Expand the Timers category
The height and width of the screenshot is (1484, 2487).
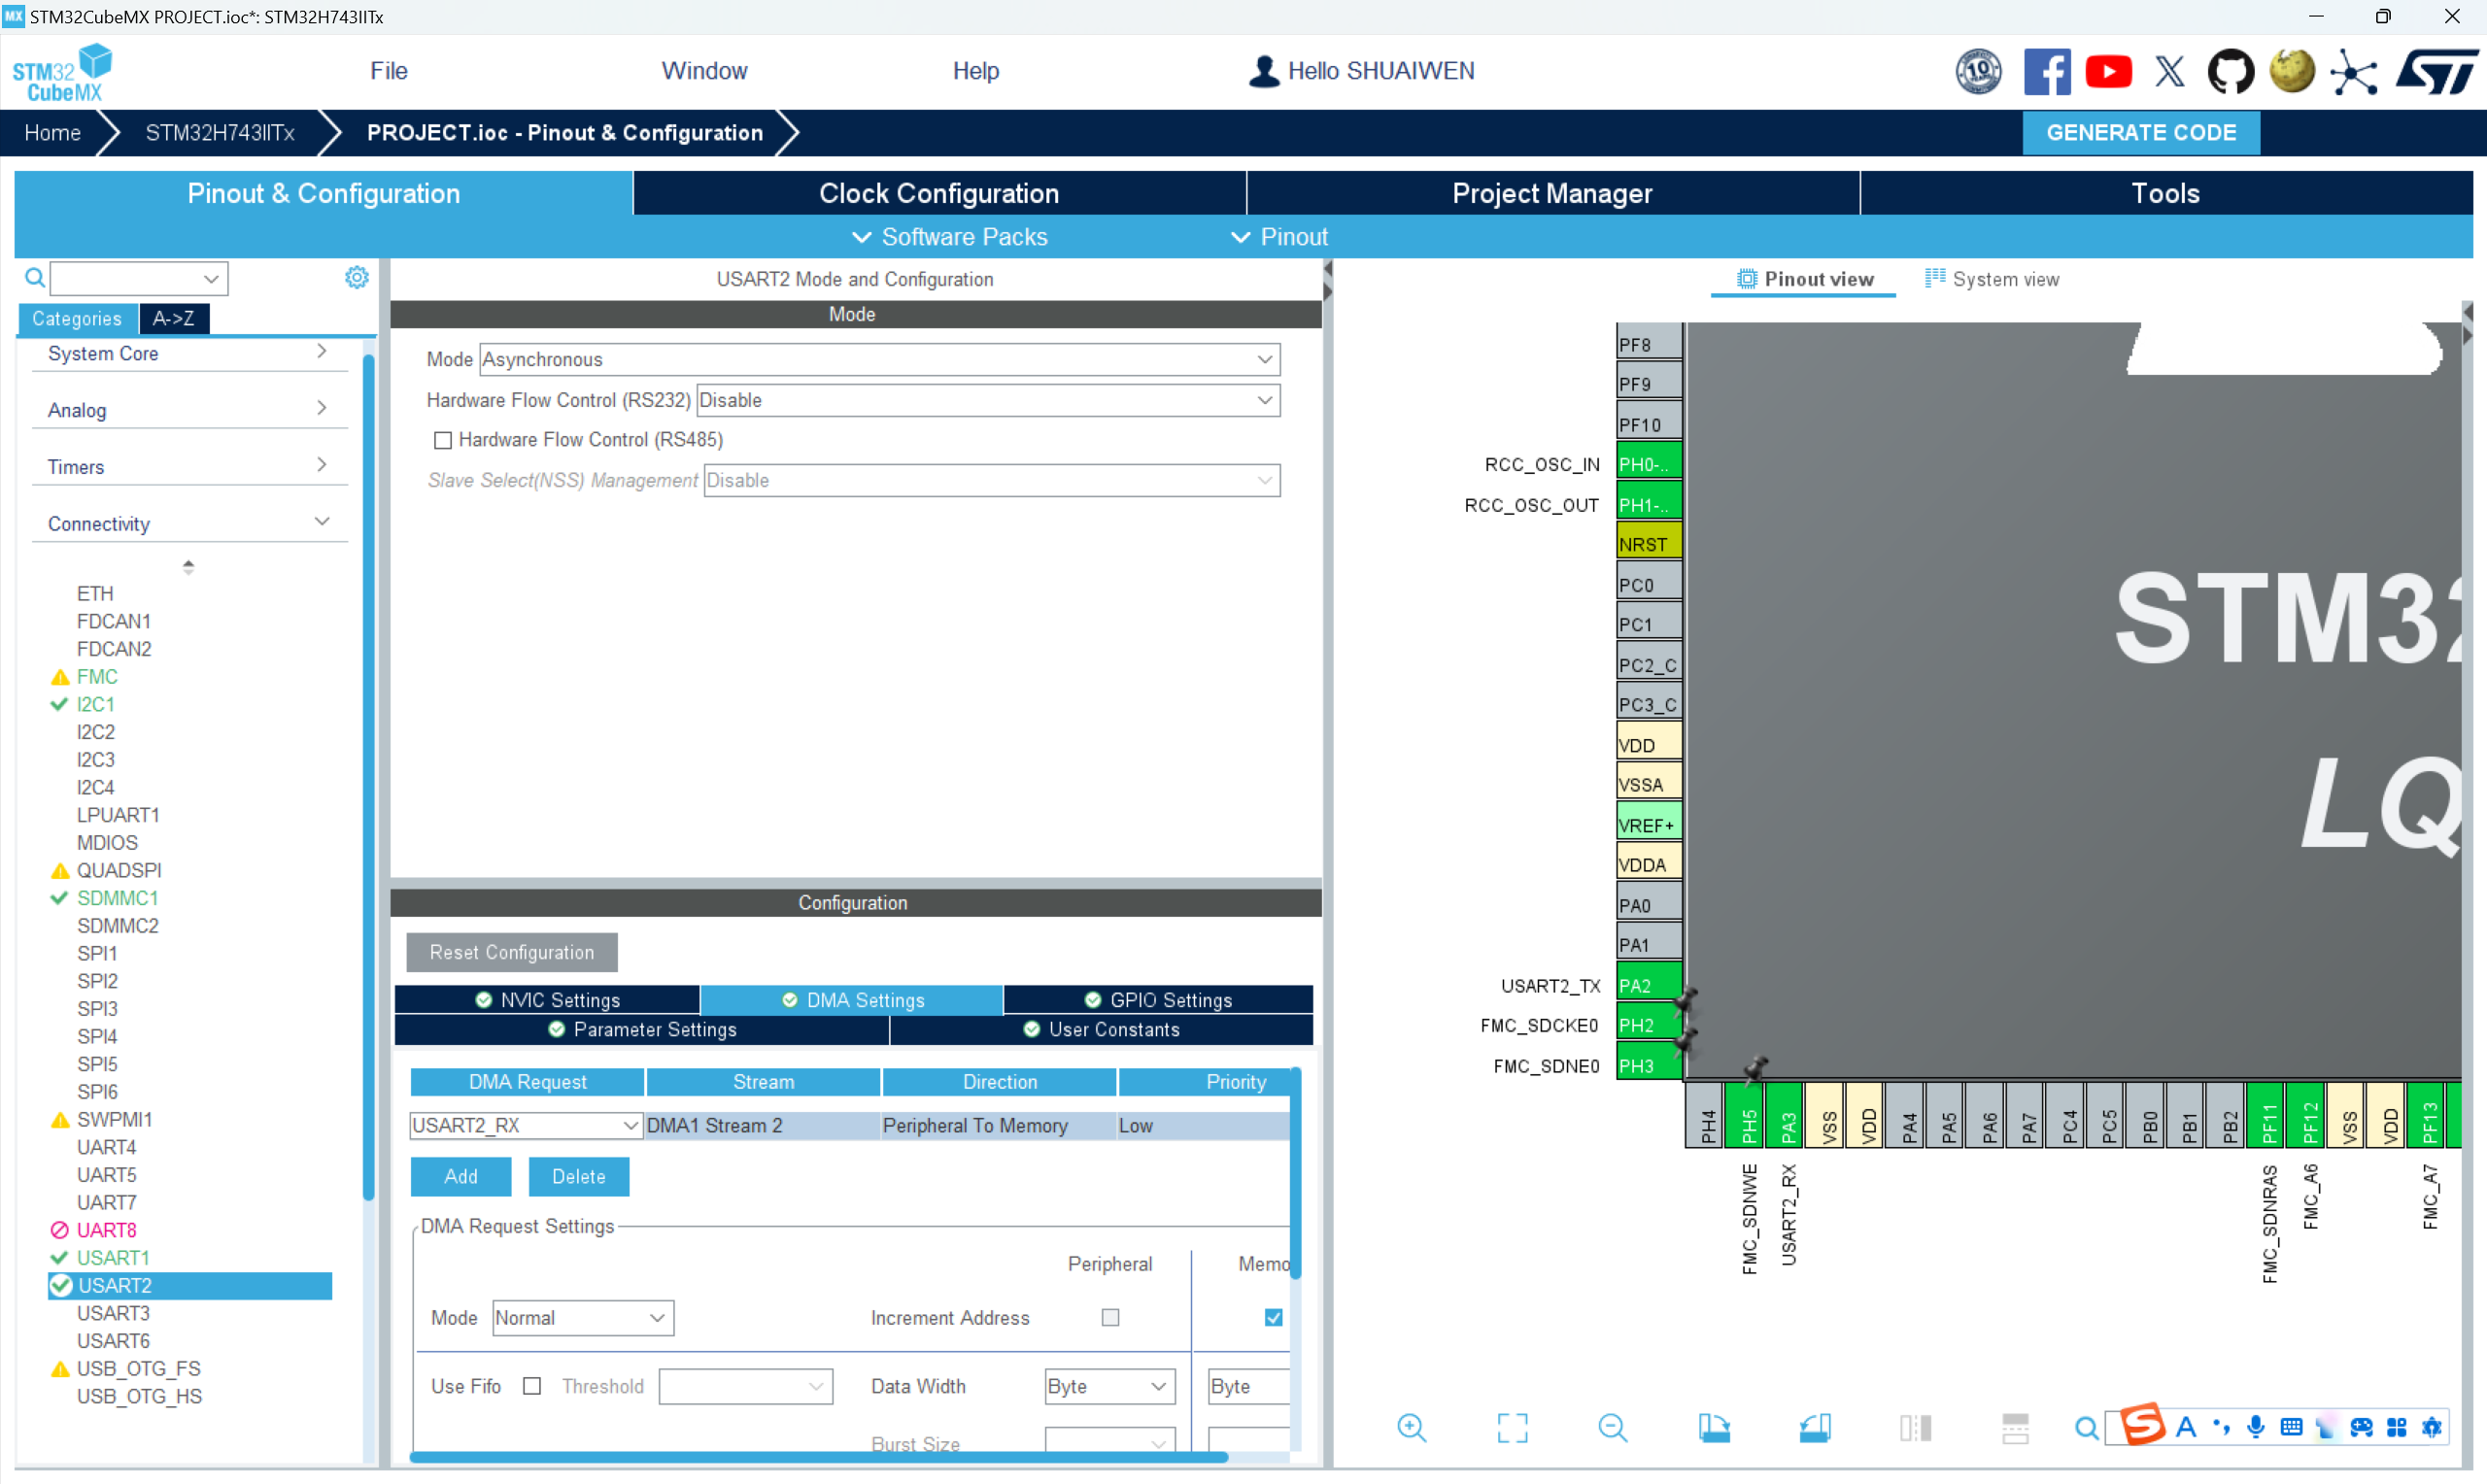188,467
